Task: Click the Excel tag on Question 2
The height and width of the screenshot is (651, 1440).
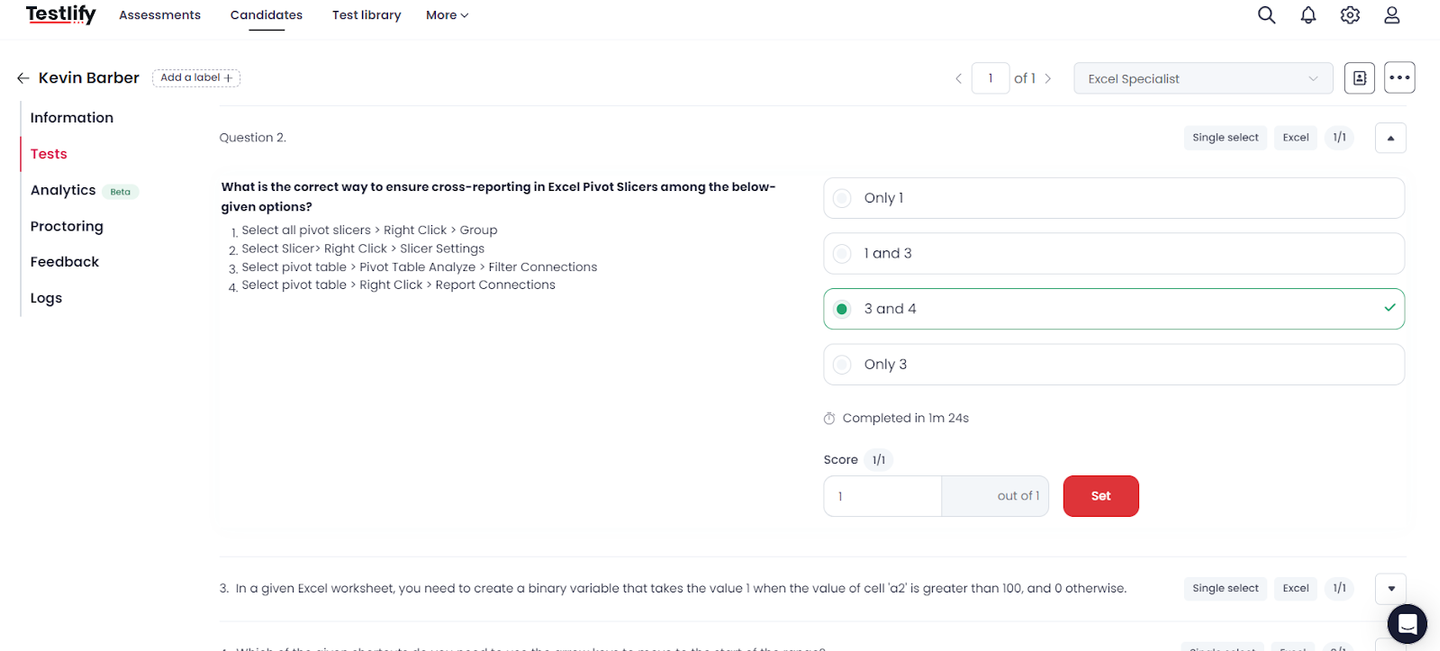Action: (x=1296, y=138)
